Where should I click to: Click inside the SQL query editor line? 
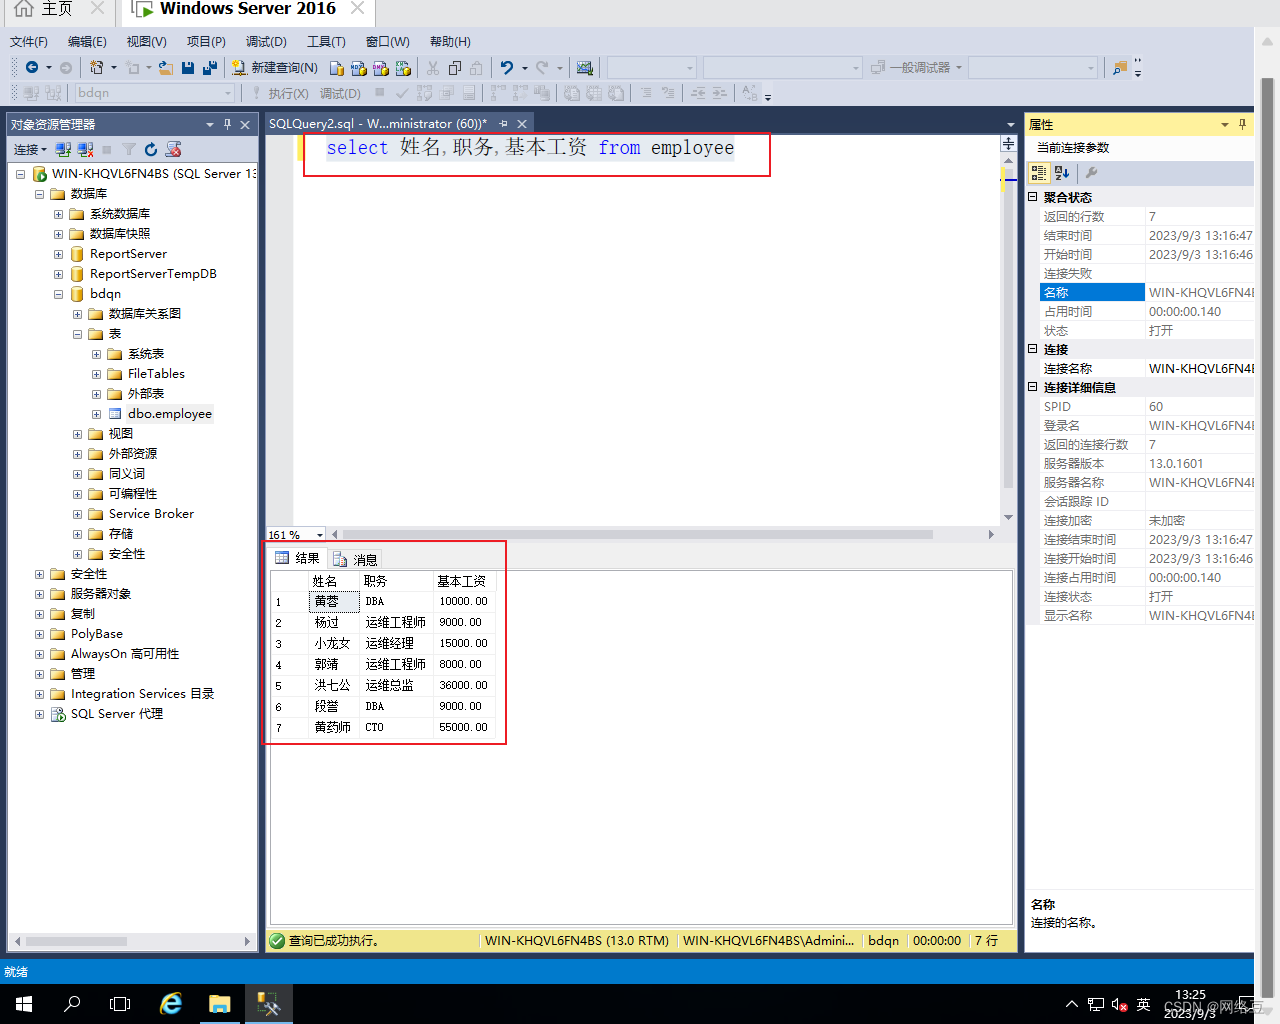click(x=530, y=148)
